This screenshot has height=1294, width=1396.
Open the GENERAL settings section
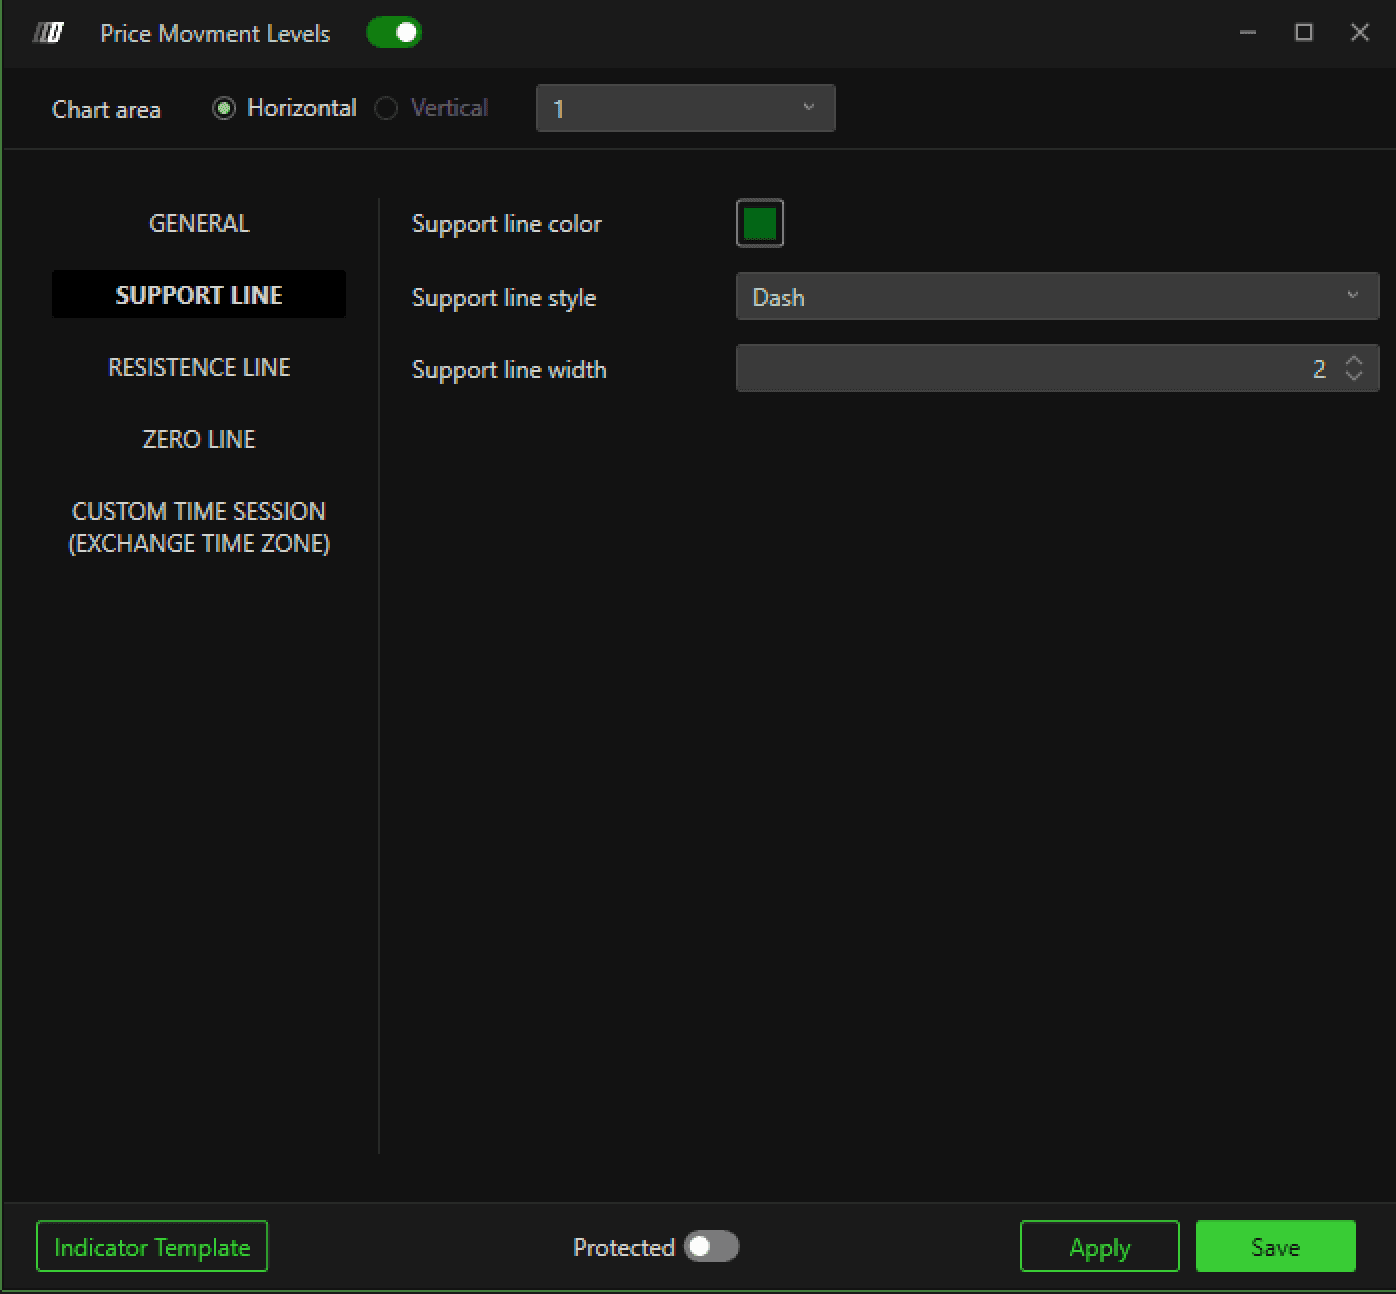[199, 223]
